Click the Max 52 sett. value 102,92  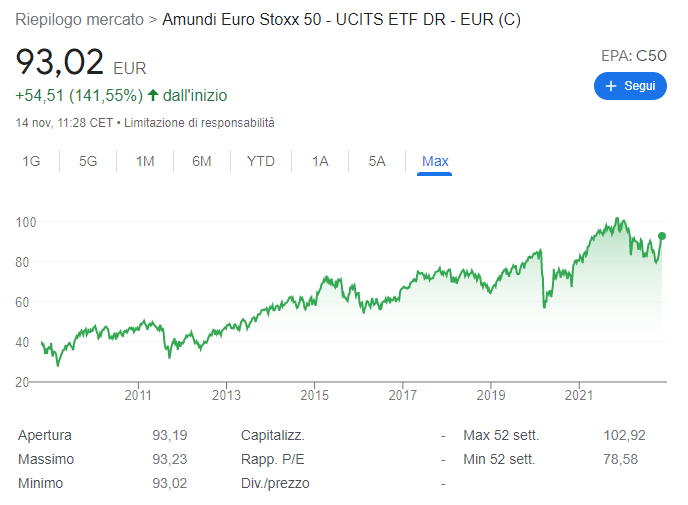pos(624,435)
